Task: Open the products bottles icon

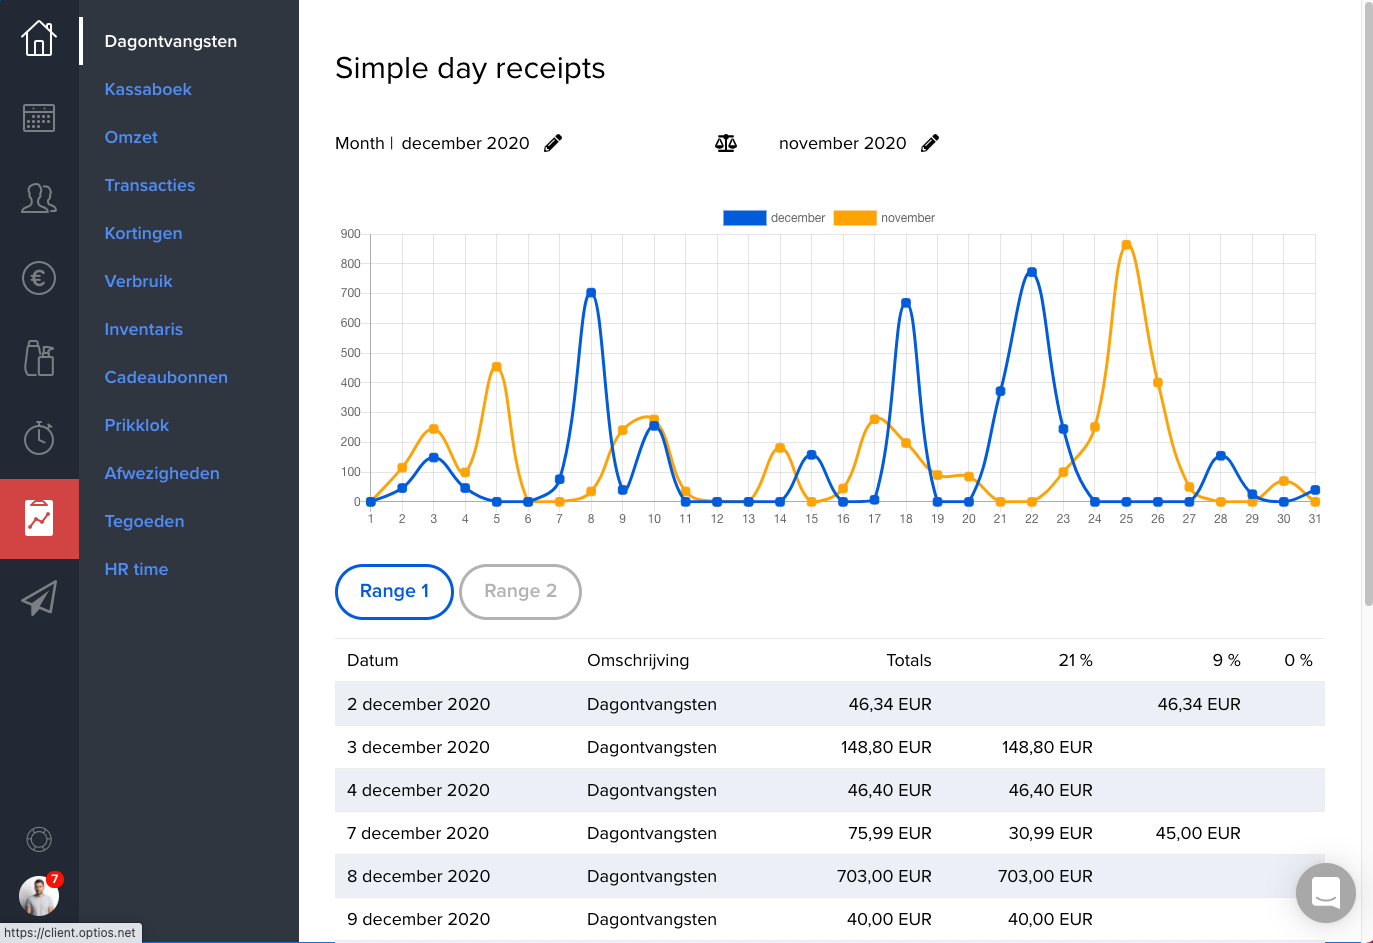Action: click(x=39, y=358)
